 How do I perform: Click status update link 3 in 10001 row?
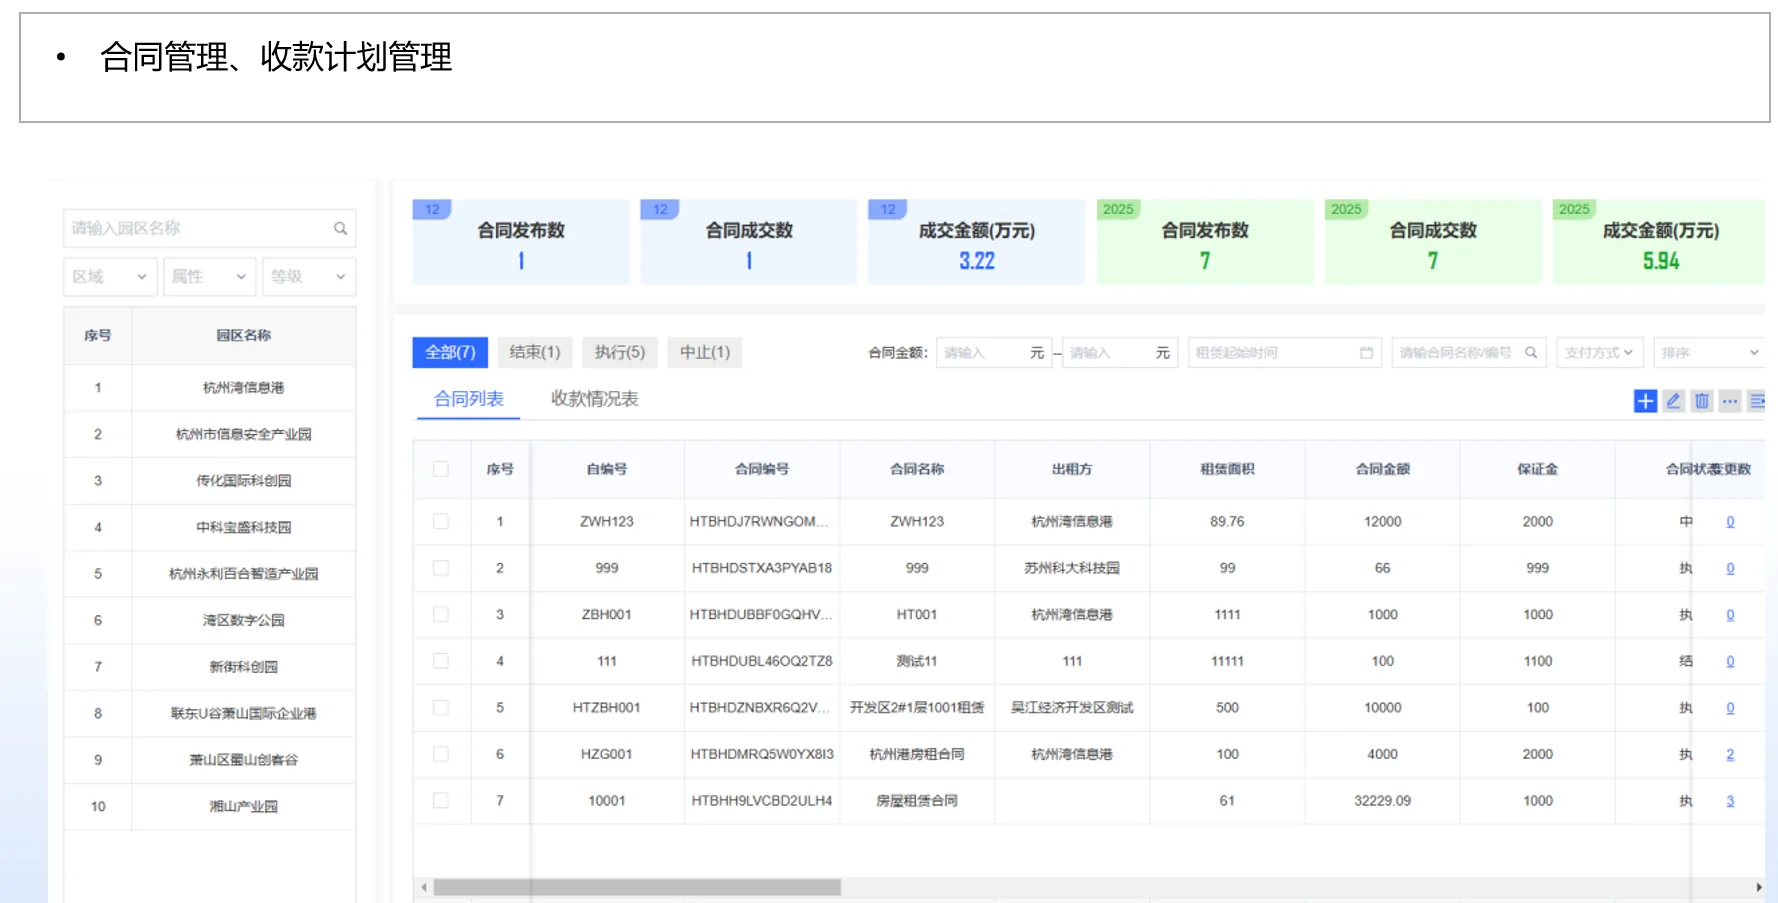[x=1730, y=801]
